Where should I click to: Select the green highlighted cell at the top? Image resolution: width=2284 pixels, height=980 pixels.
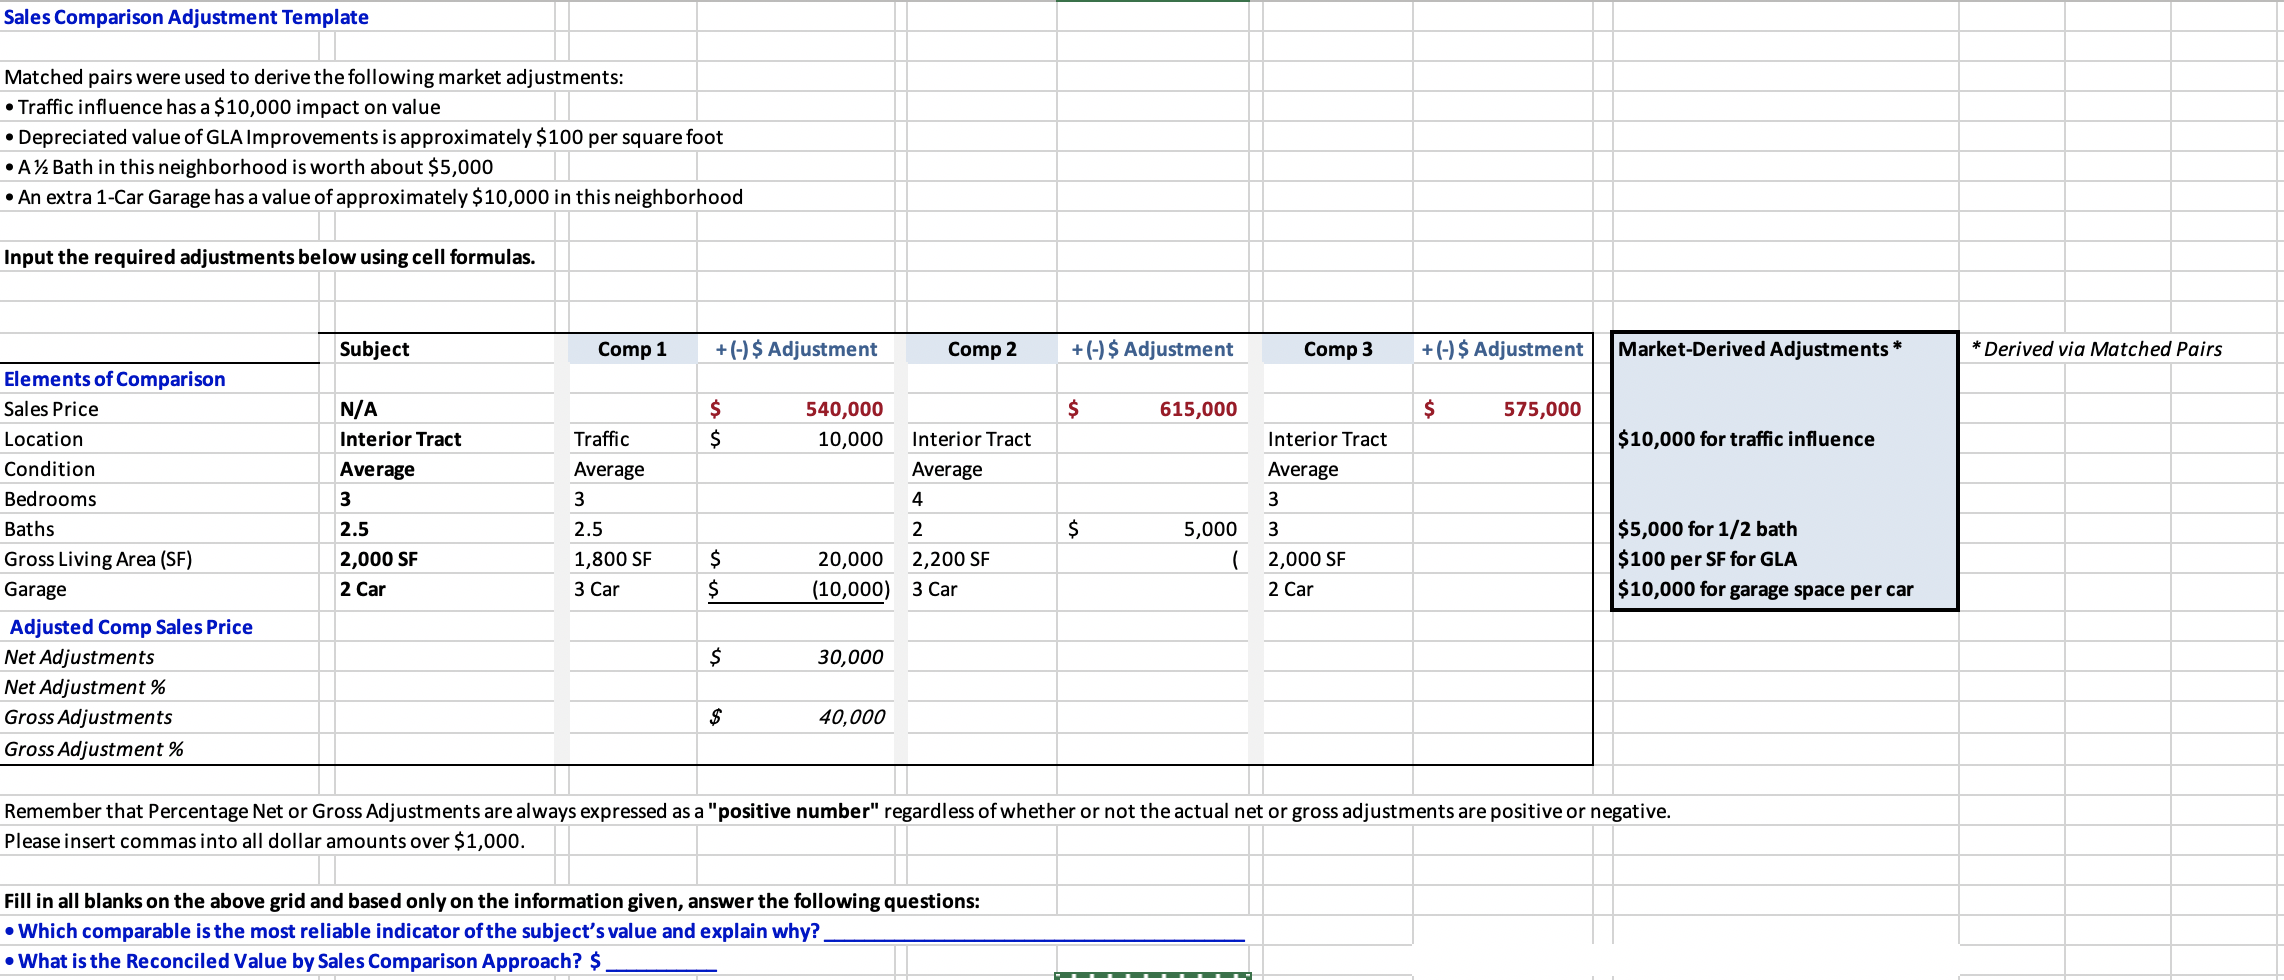tap(1152, 13)
